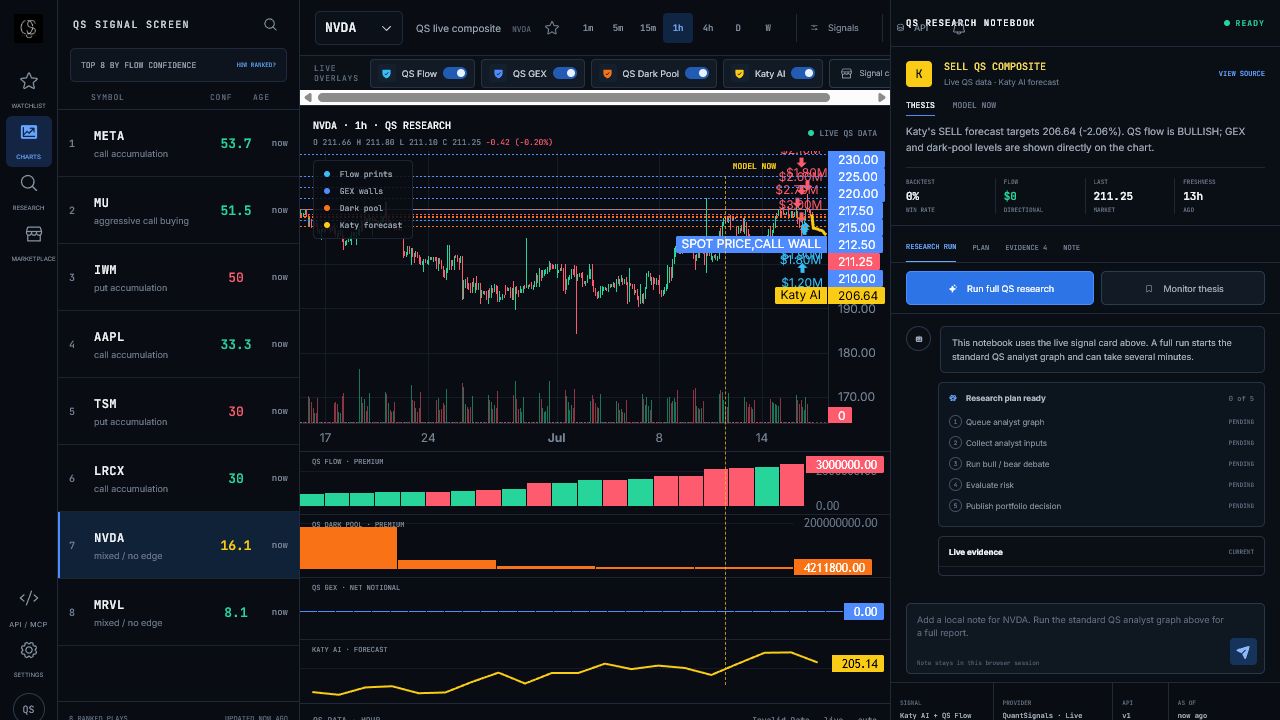
Task: Click the Signal card overlay icon
Action: [x=846, y=73]
